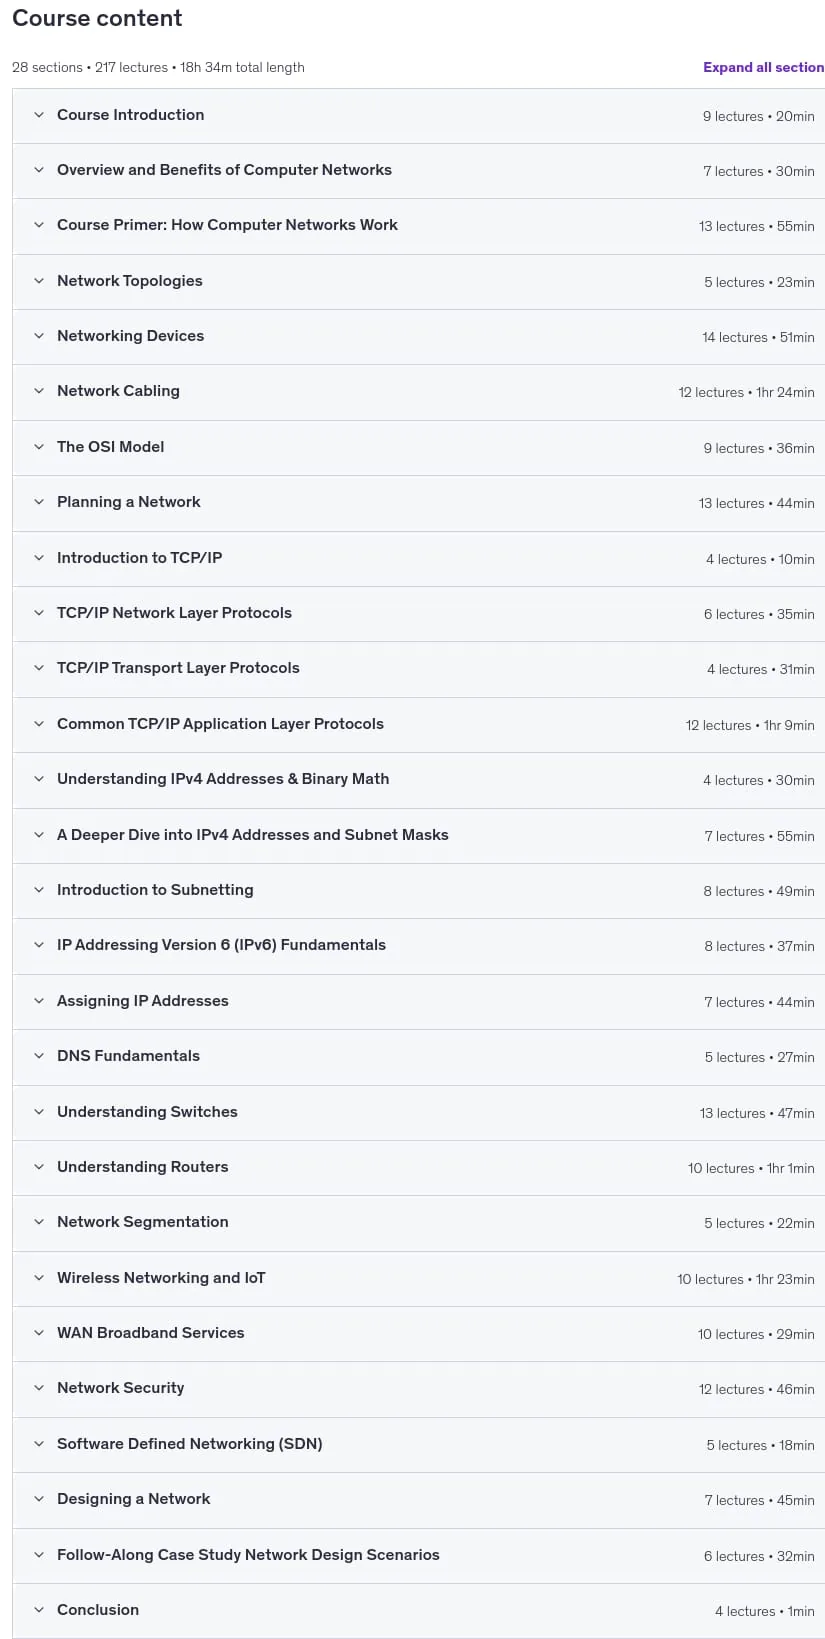Expand the DNS Fundamentals chevron icon
The height and width of the screenshot is (1639, 825).
(x=39, y=1056)
